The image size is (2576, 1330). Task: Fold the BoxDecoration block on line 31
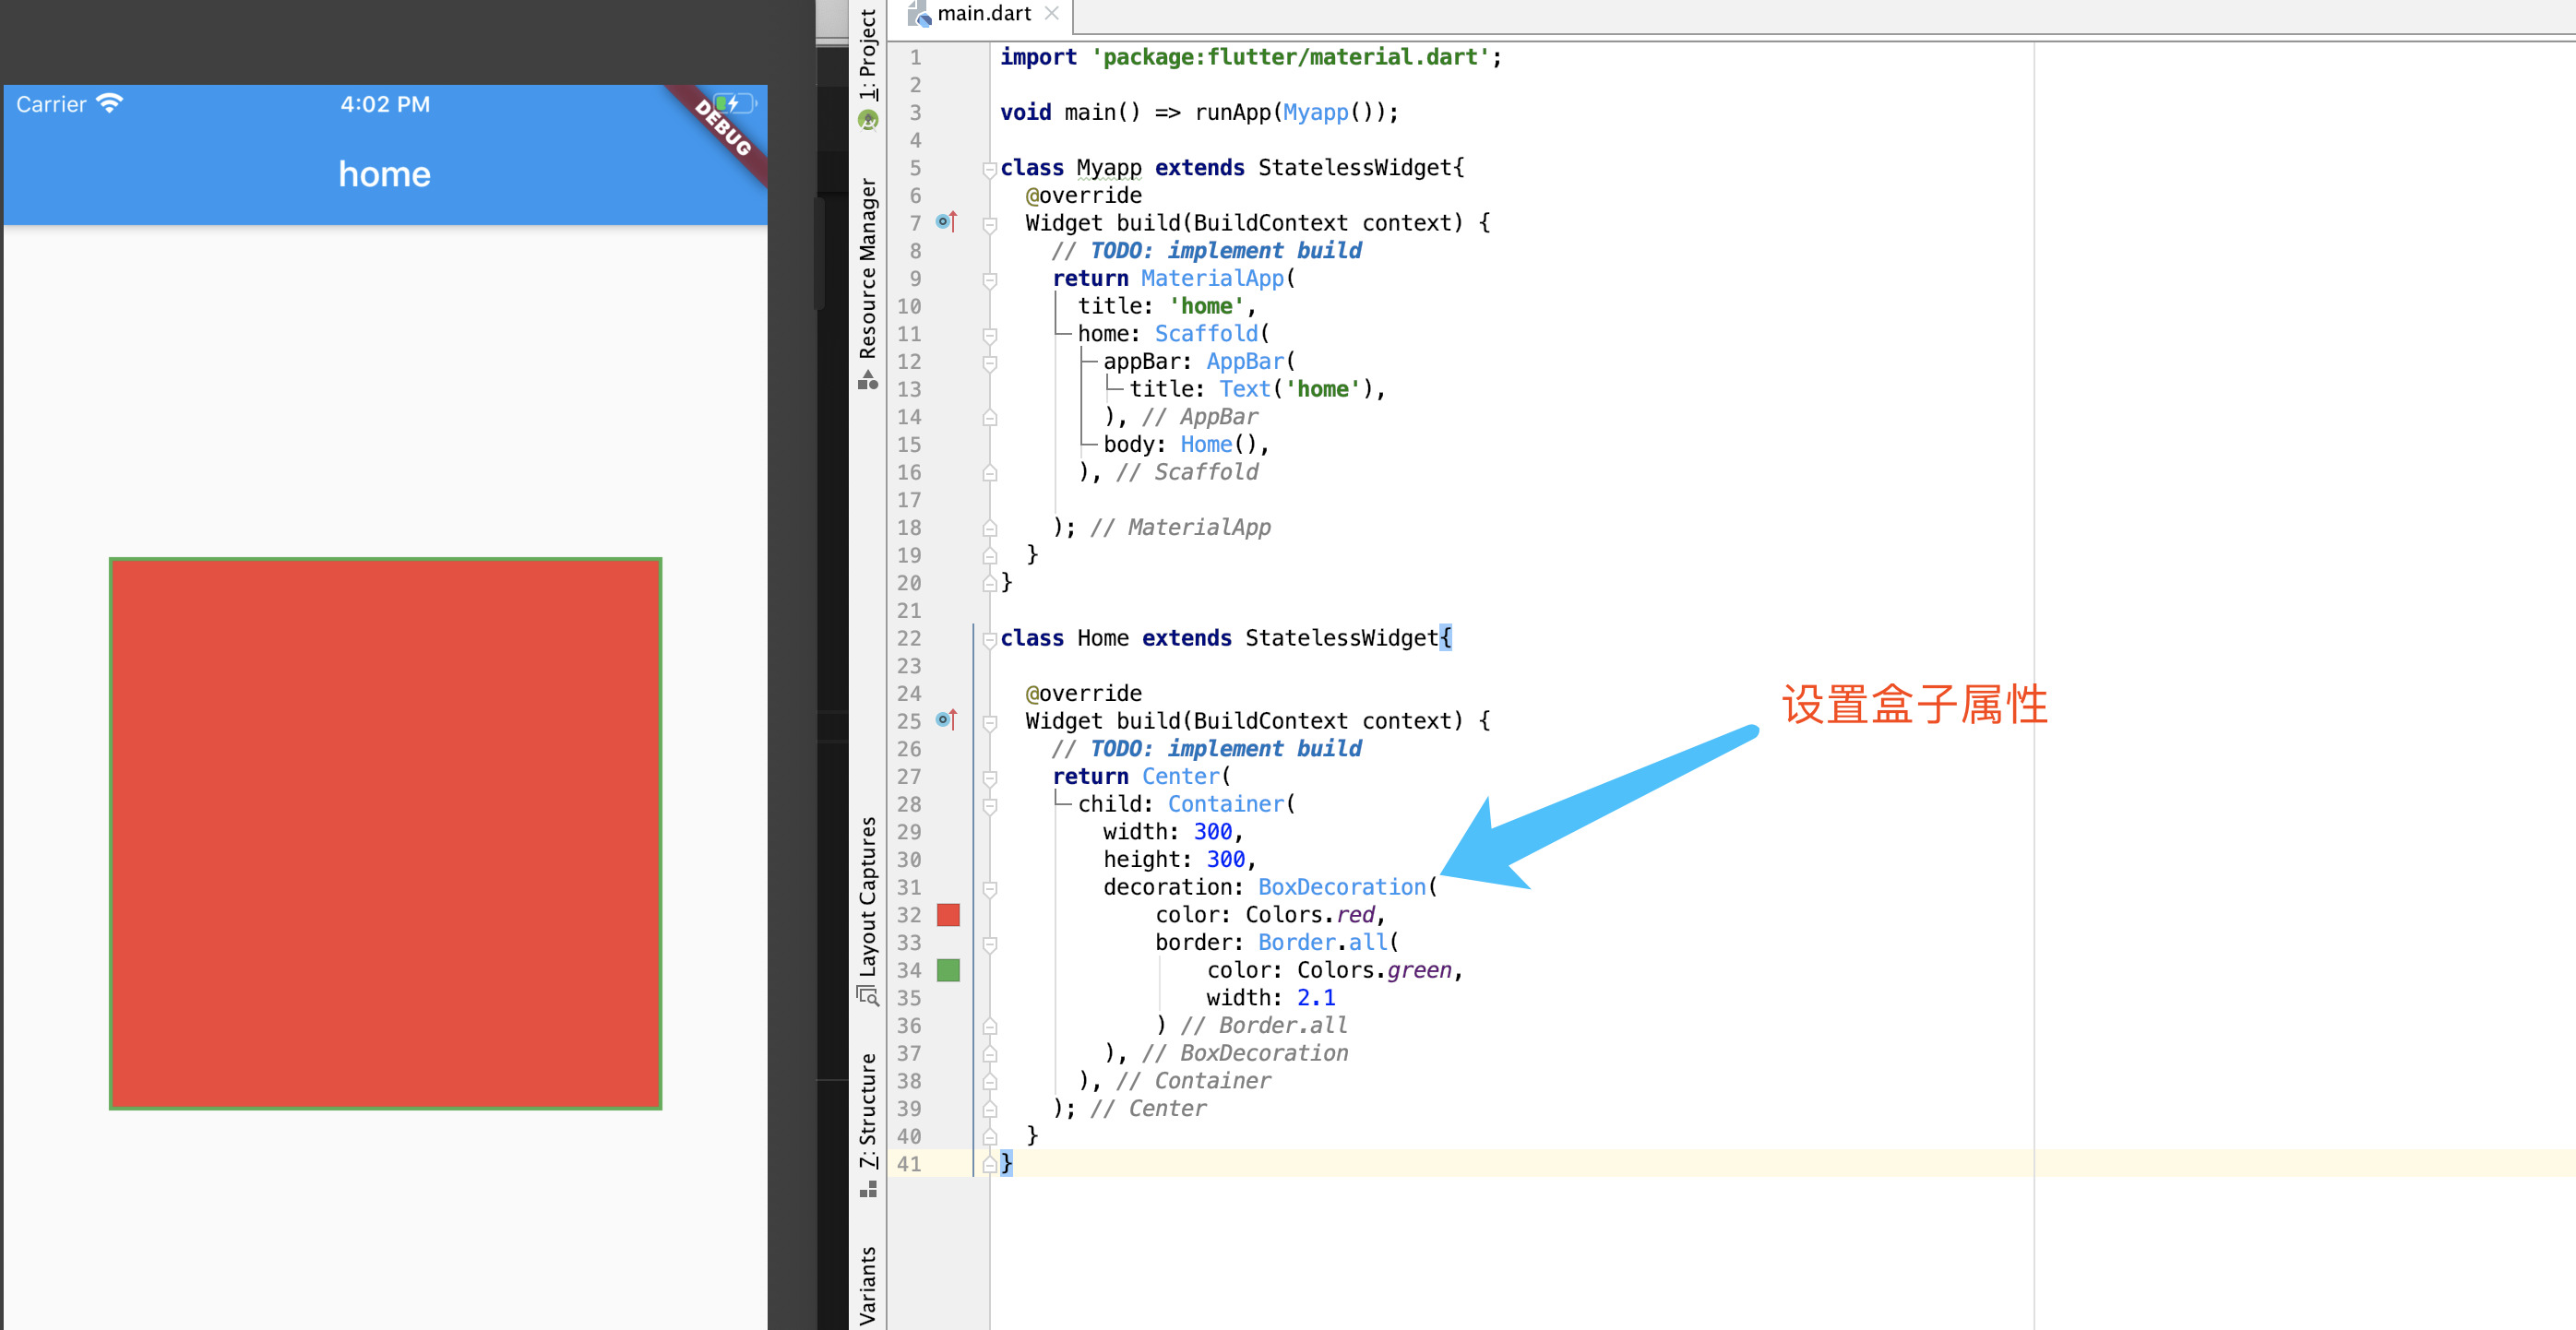pyautogui.click(x=989, y=888)
